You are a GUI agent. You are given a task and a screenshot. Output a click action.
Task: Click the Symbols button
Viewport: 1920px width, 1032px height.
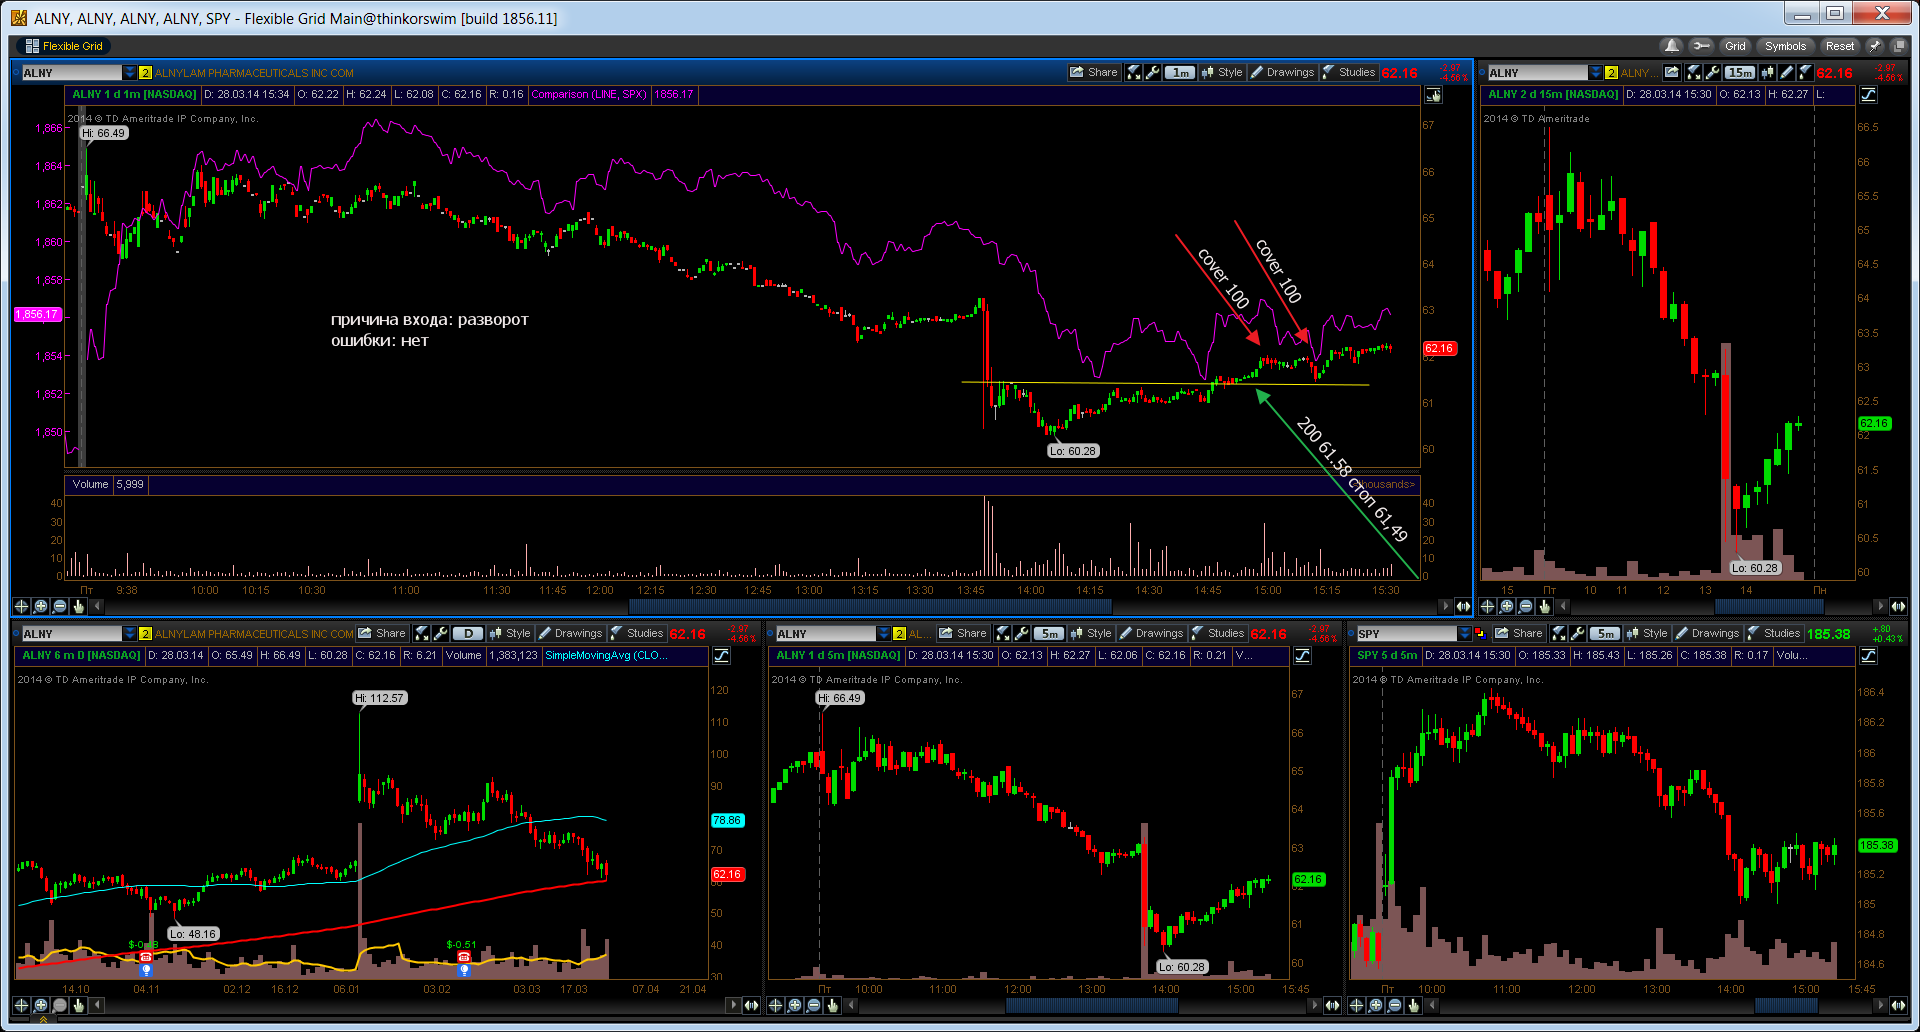click(x=1785, y=46)
